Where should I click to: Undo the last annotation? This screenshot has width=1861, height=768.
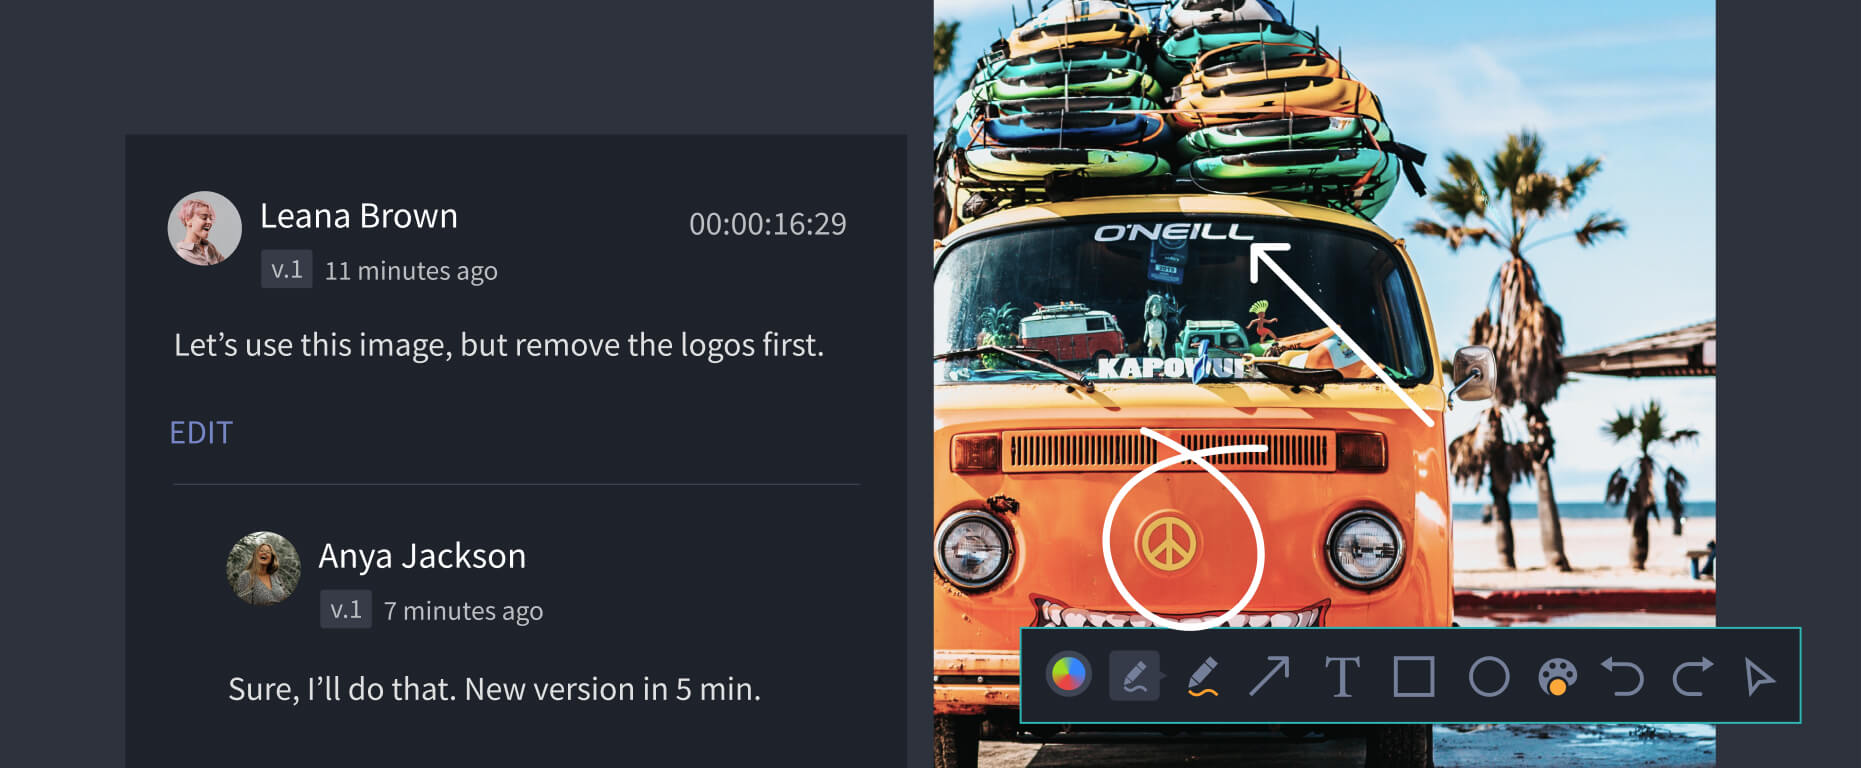(1623, 677)
